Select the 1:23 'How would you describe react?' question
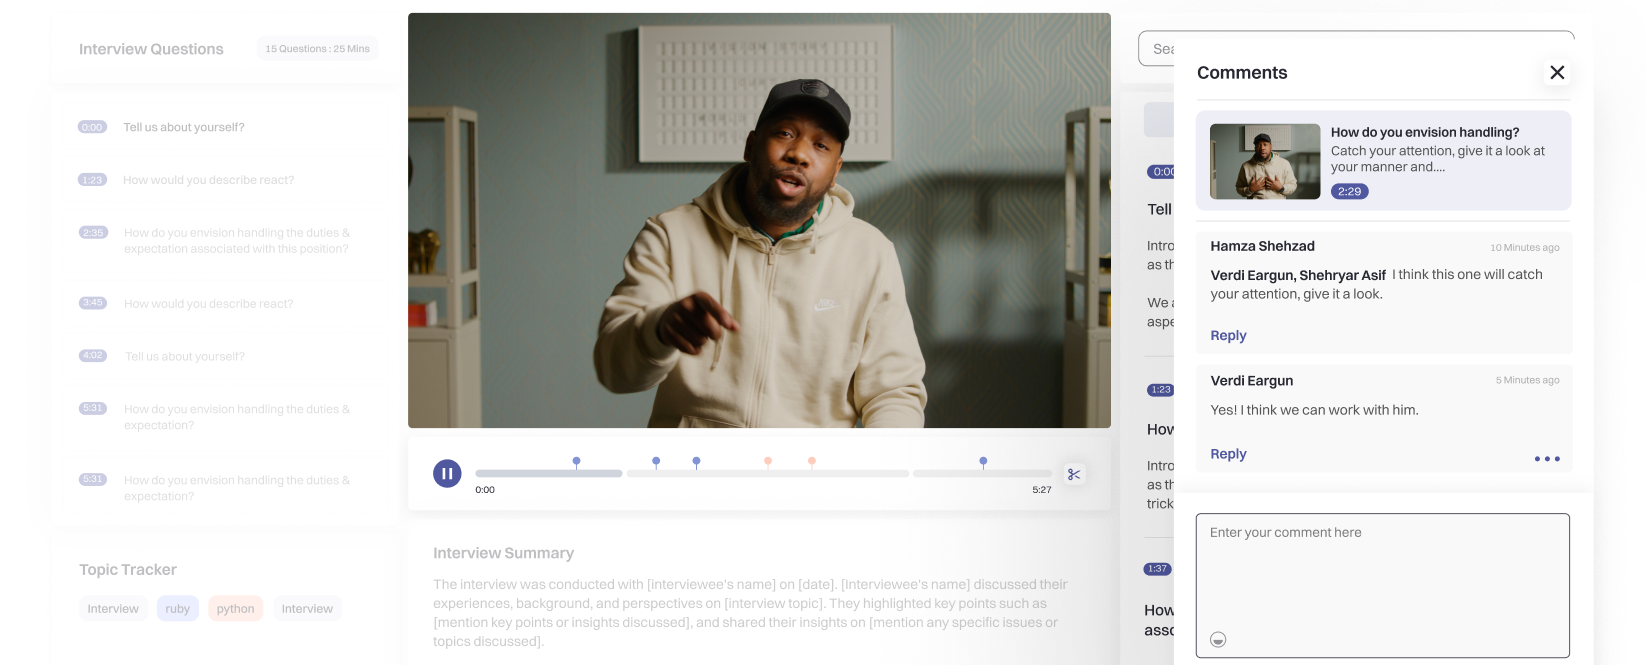The image size is (1645, 665). [x=208, y=180]
